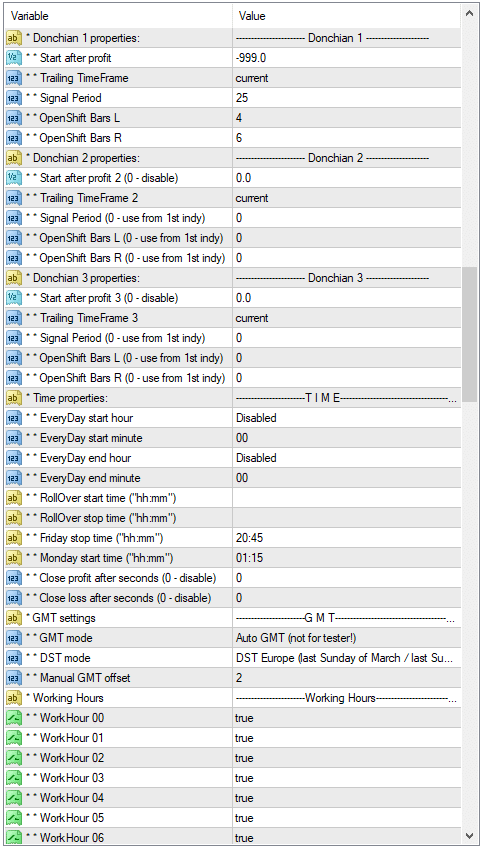The image size is (483, 852).
Task: Click the integer icon beside Signal Period 25
Action: click(14, 98)
